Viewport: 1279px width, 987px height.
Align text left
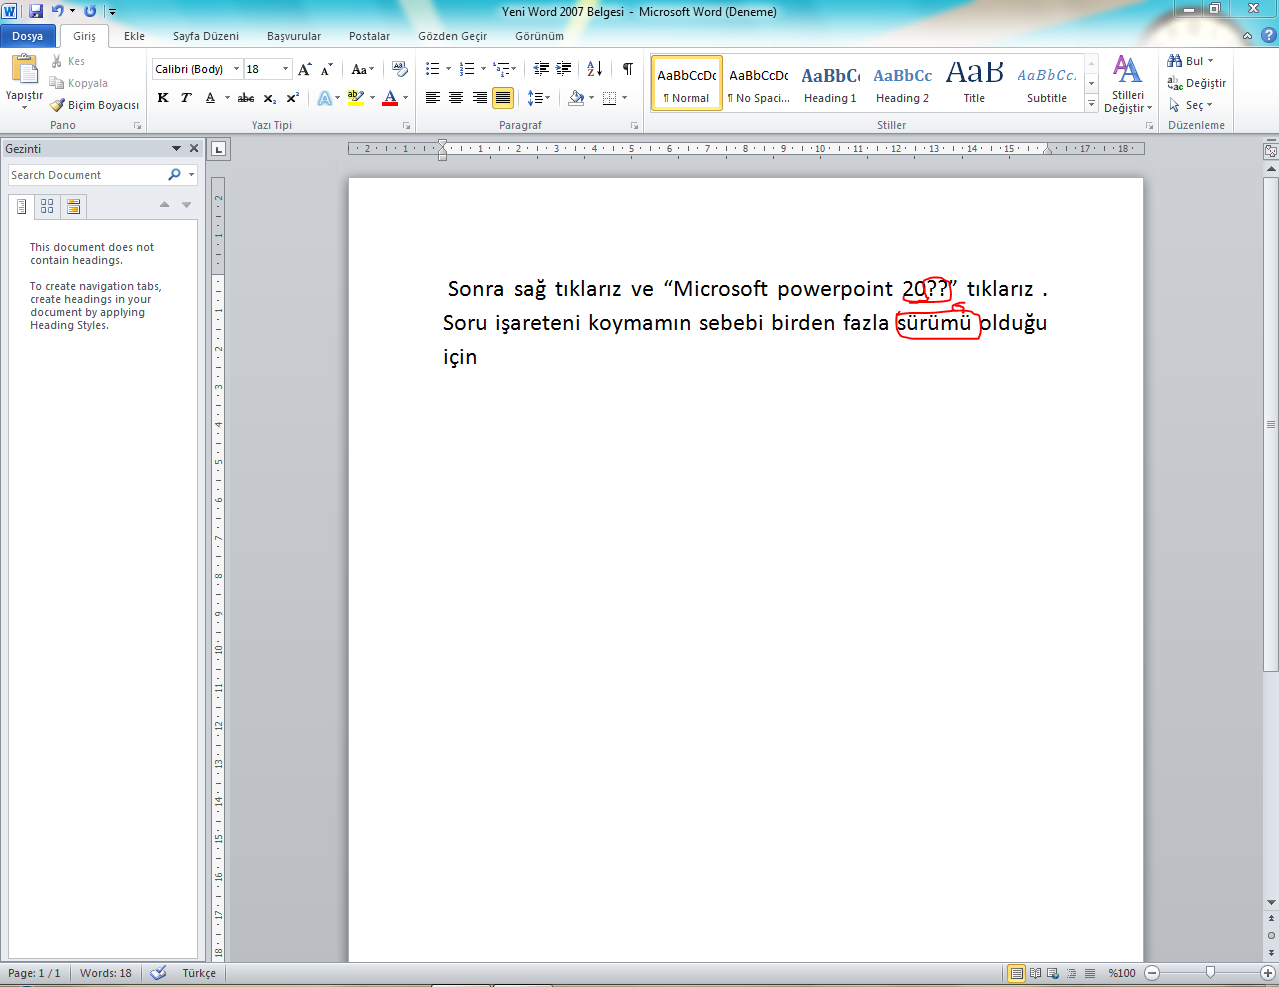(433, 98)
